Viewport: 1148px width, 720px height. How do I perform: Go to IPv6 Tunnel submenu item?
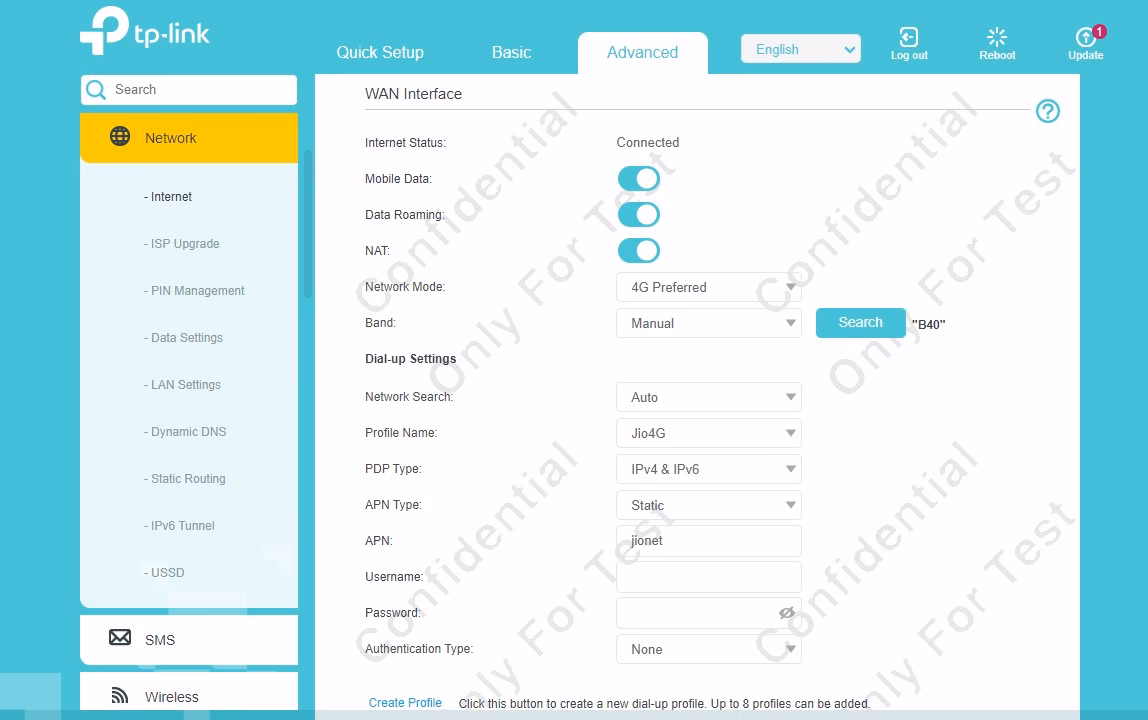point(179,525)
